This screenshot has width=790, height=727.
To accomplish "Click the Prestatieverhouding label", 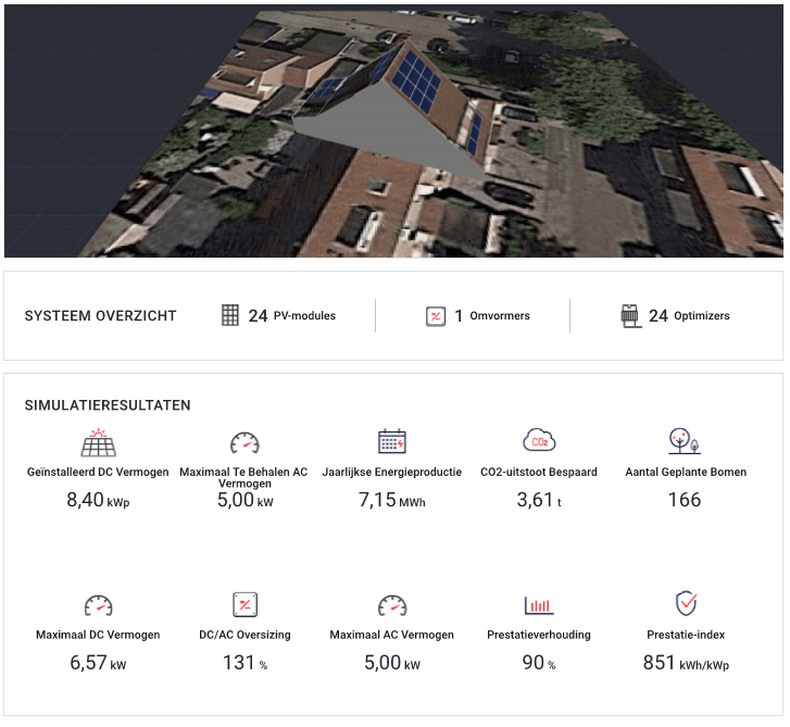I will point(540,636).
